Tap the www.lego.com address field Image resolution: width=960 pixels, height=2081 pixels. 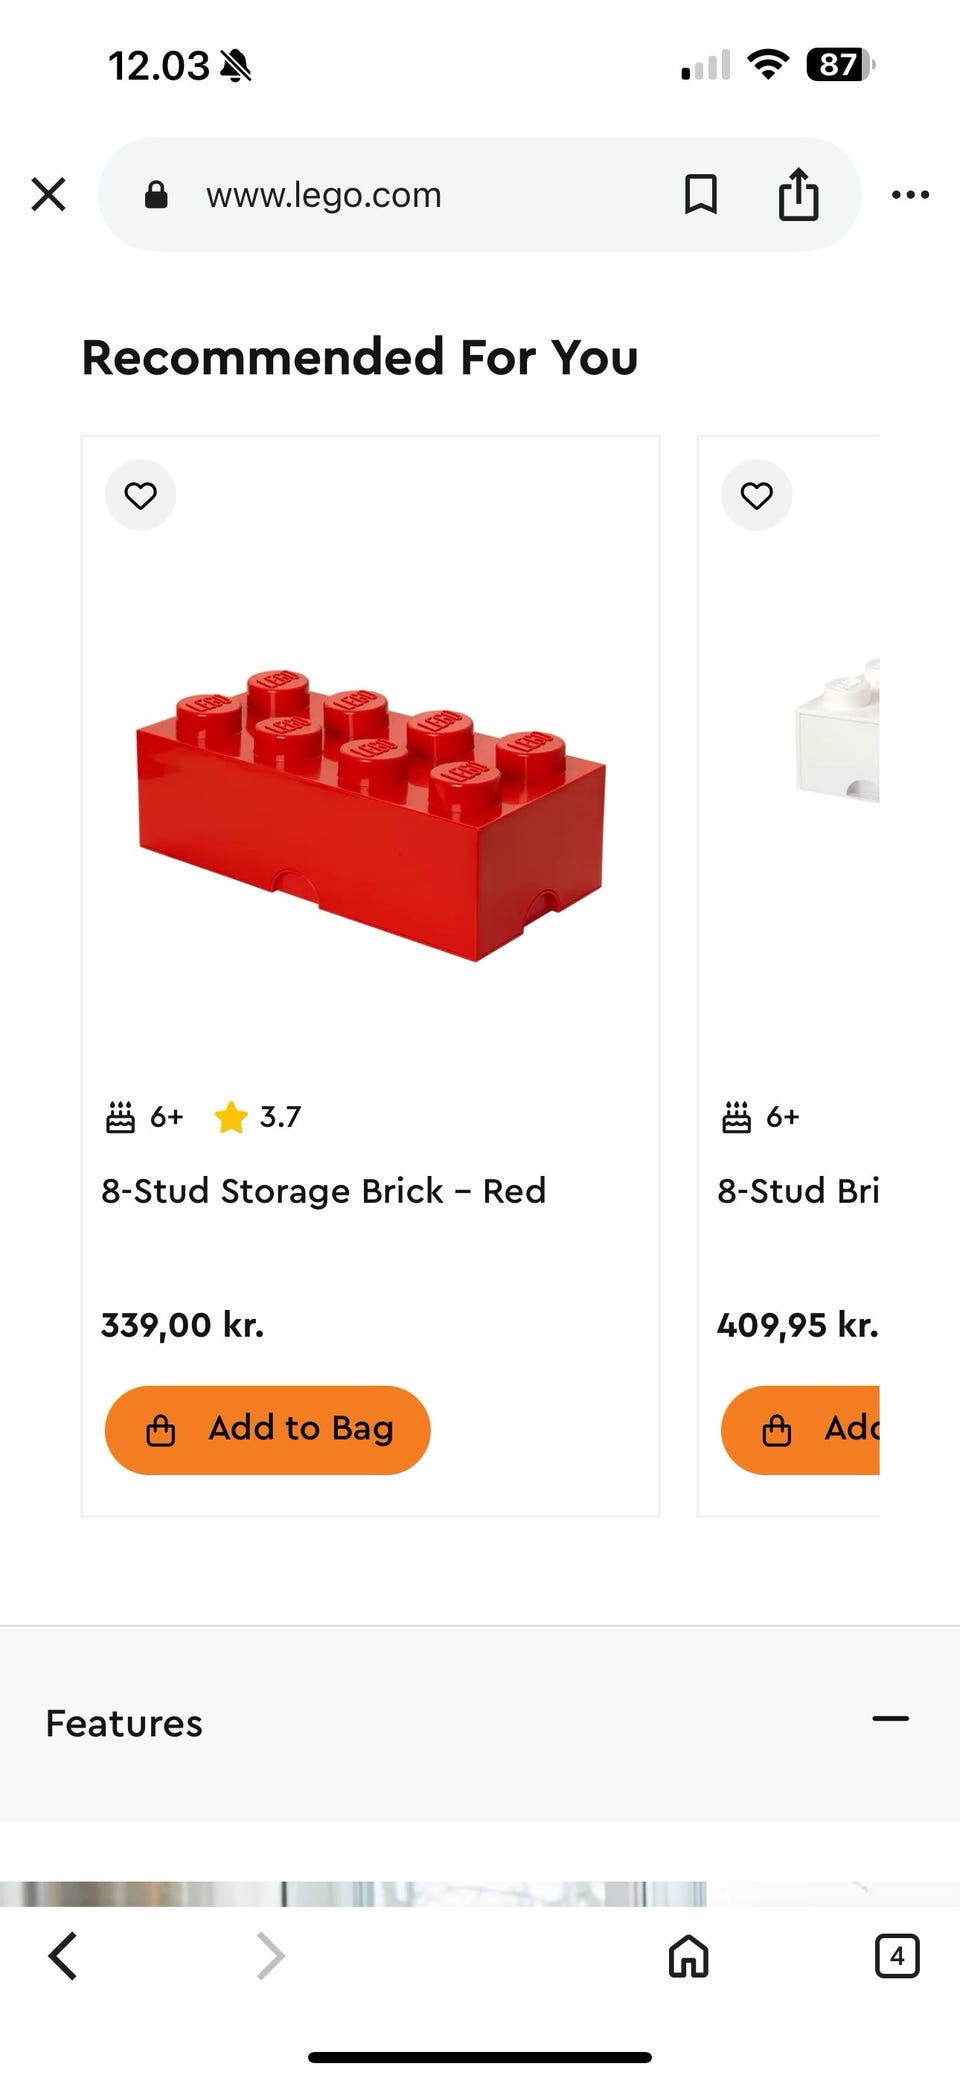[x=400, y=194]
